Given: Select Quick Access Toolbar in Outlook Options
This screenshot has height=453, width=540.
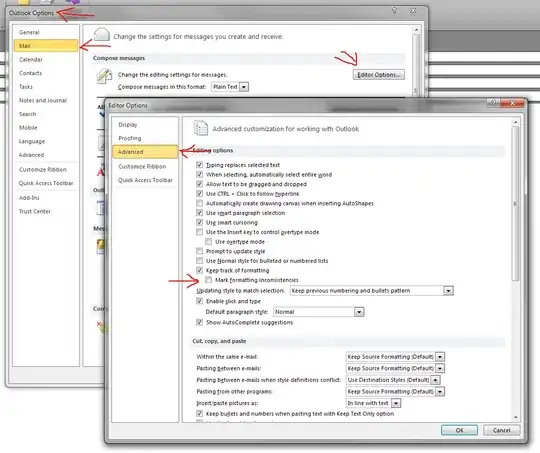Looking at the screenshot, I should tap(46, 183).
